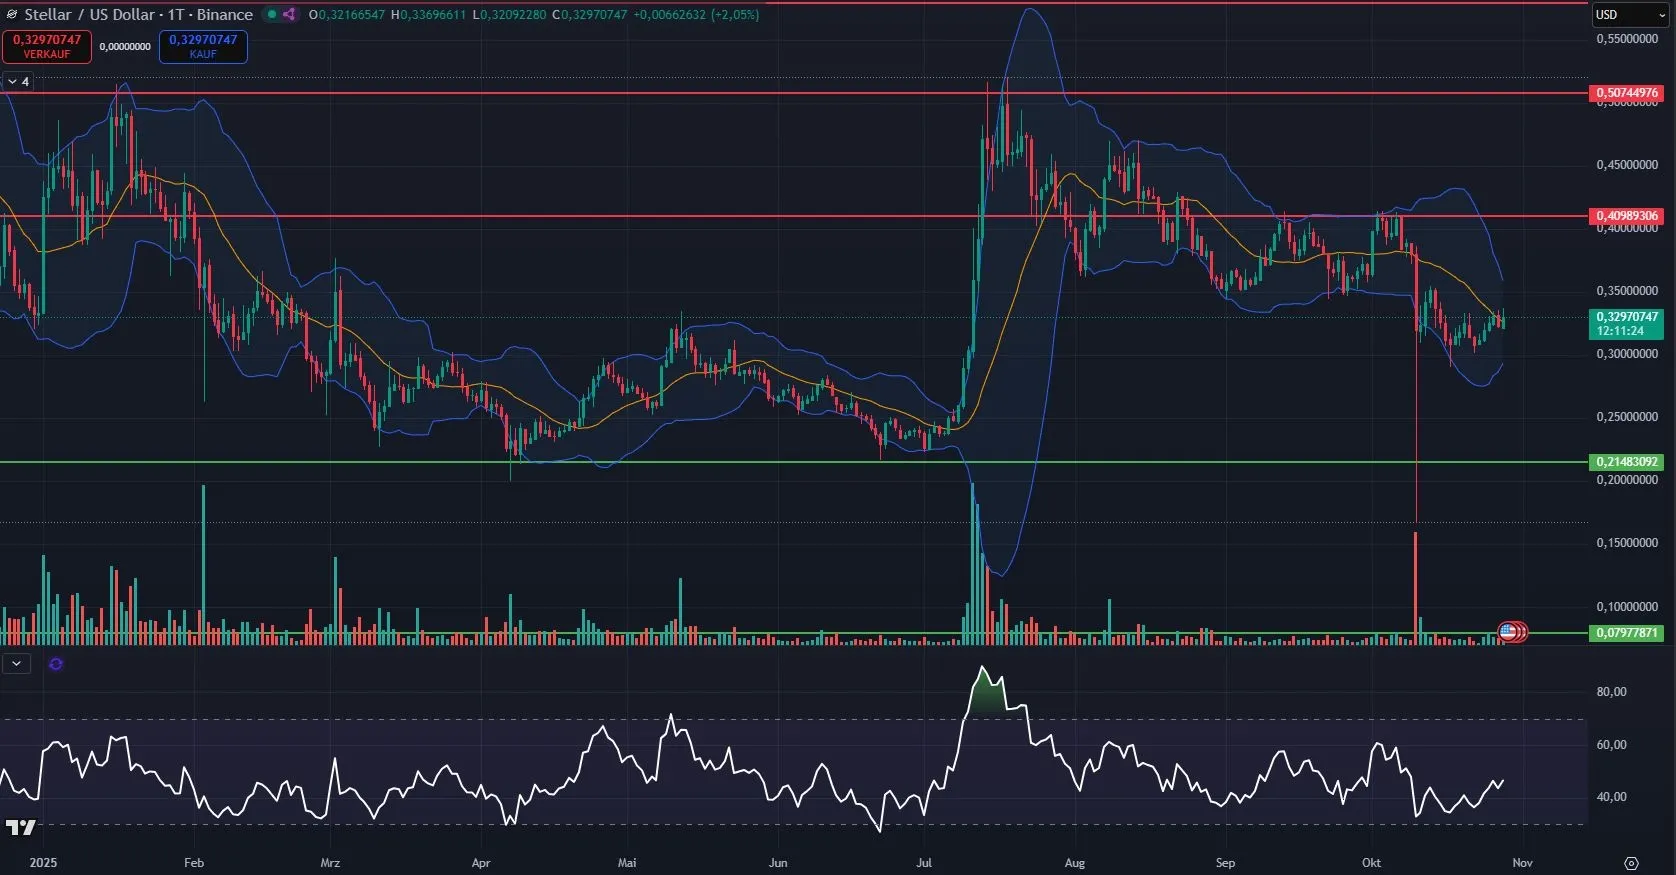The height and width of the screenshot is (875, 1676).
Task: Click the Feb label on time axis
Action: (x=194, y=863)
